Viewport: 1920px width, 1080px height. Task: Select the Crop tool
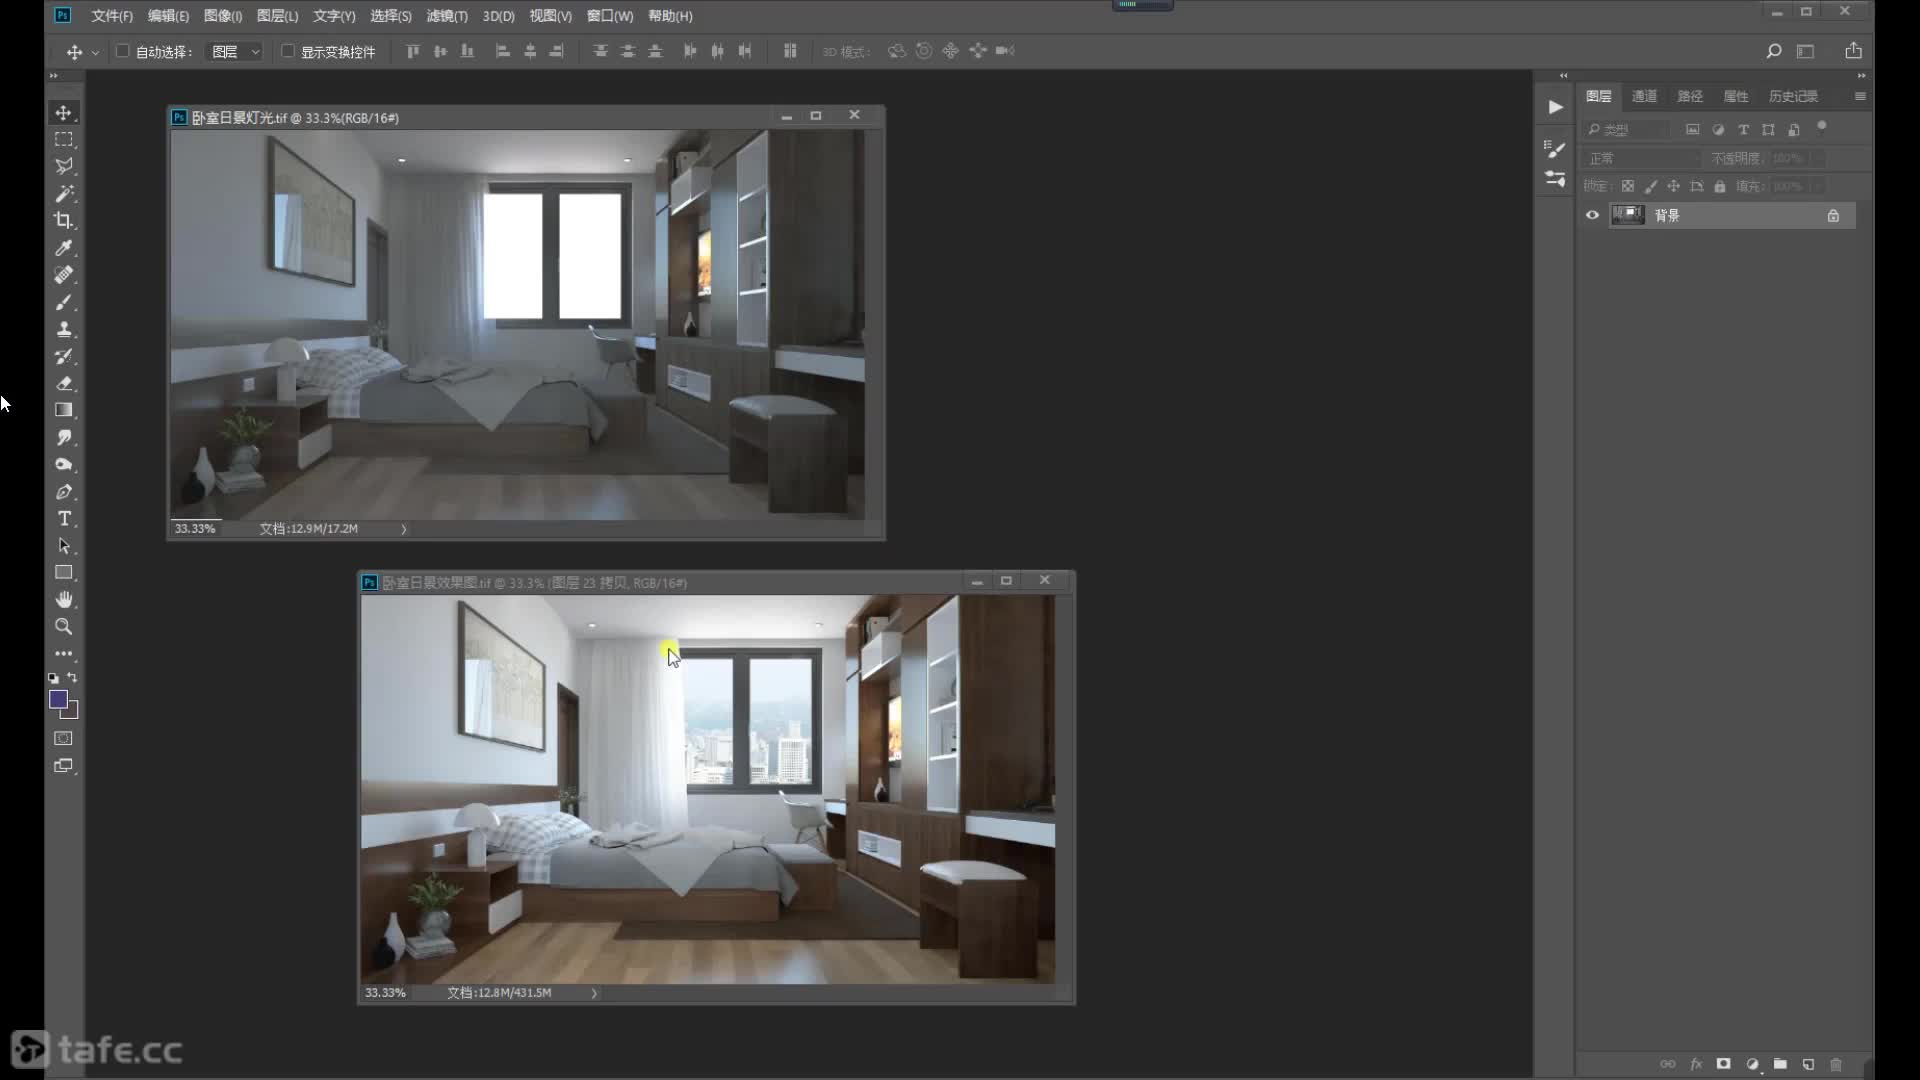64,221
